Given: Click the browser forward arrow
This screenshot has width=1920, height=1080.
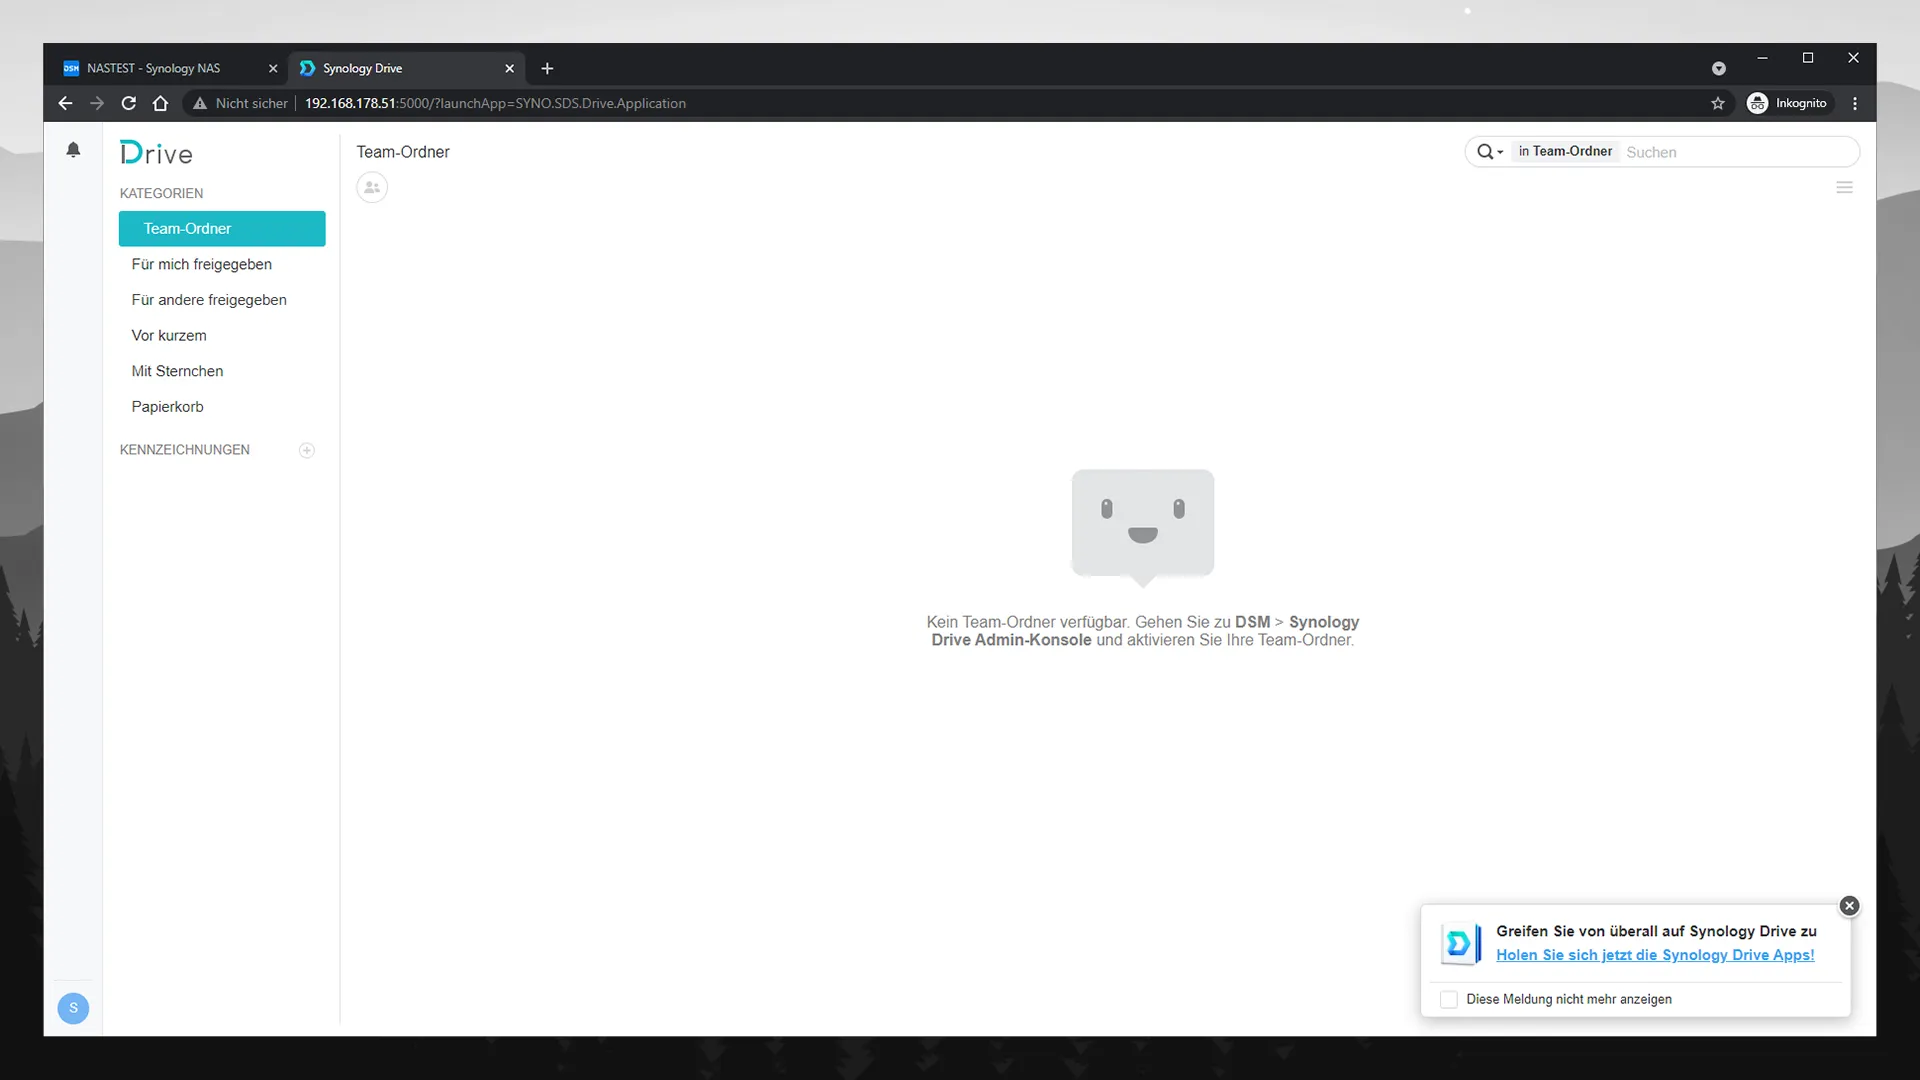Looking at the screenshot, I should (x=97, y=103).
